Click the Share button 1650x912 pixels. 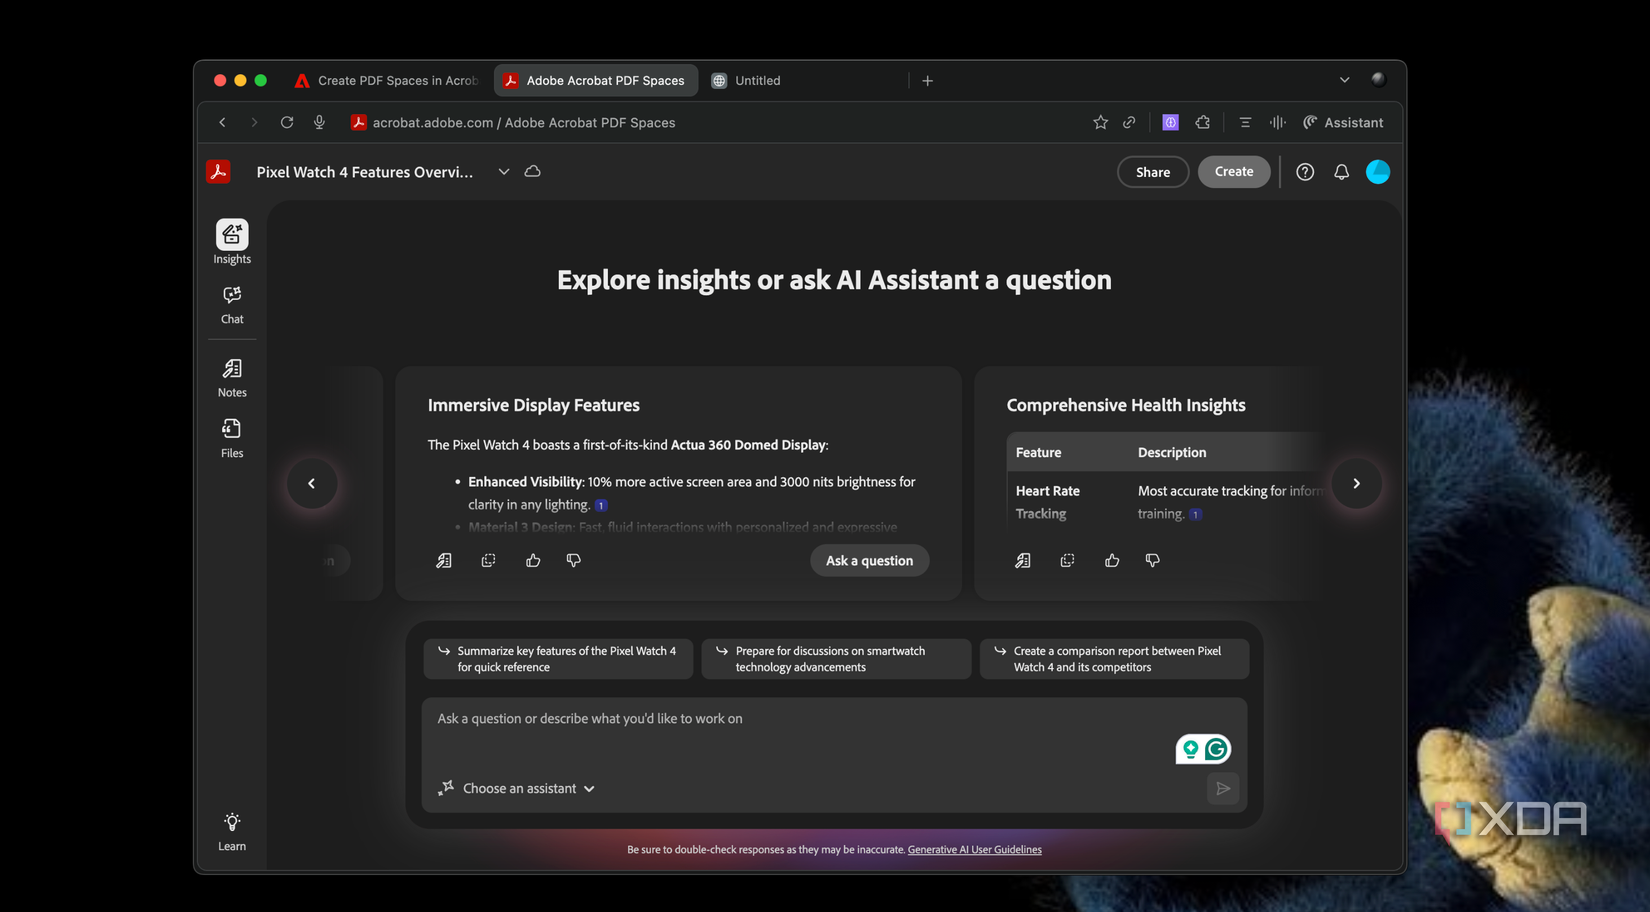pos(1153,172)
